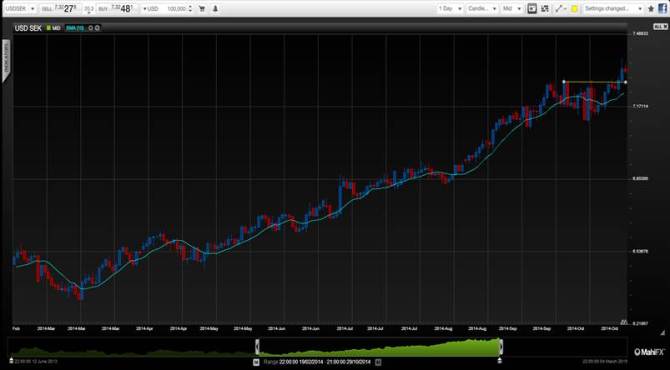Image resolution: width=670 pixels, height=370 pixels.
Task: Click the overview end lock marker
Action: click(500, 361)
